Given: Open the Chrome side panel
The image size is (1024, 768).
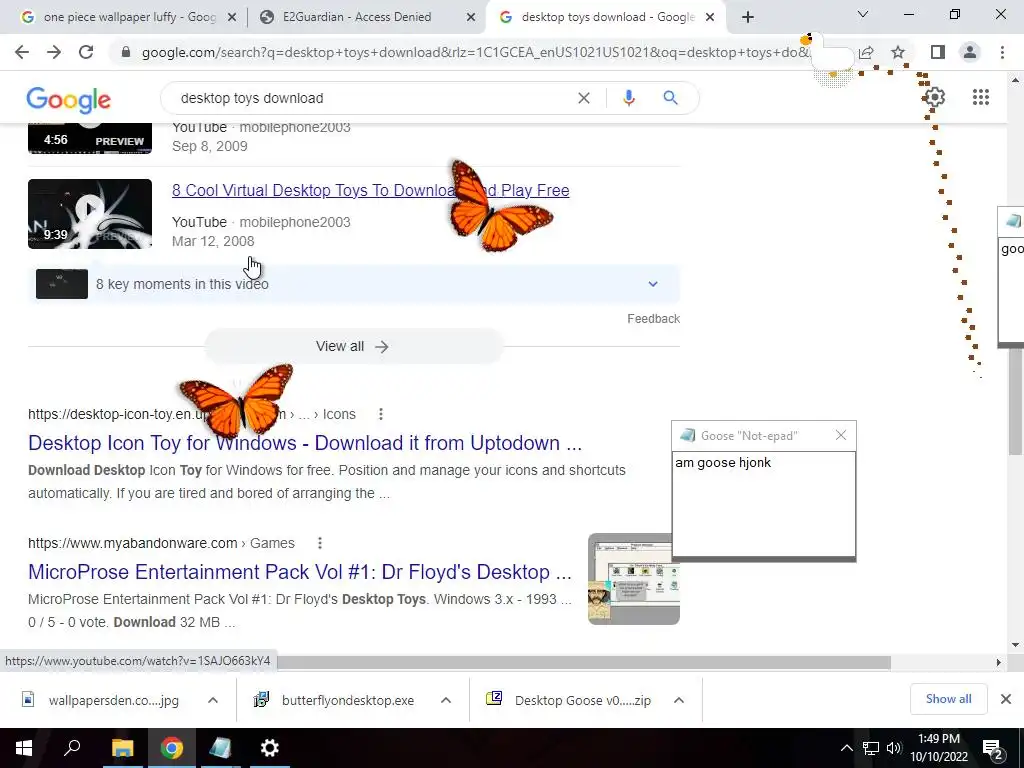Looking at the screenshot, I should [938, 52].
